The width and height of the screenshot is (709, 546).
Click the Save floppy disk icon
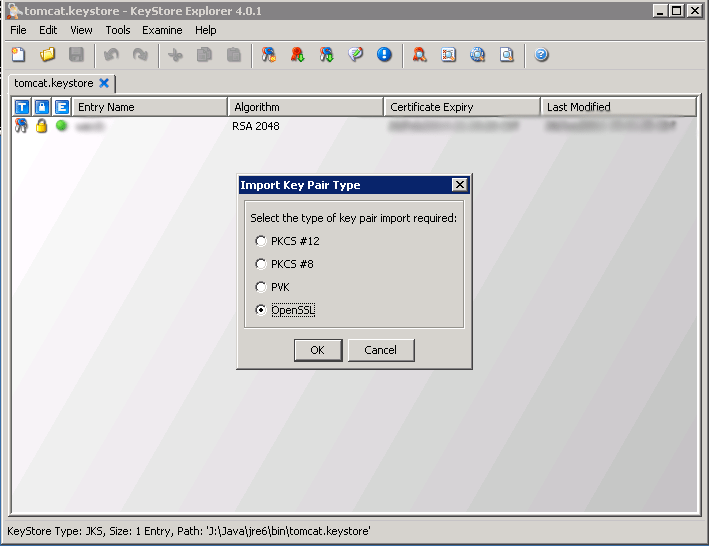coord(76,55)
